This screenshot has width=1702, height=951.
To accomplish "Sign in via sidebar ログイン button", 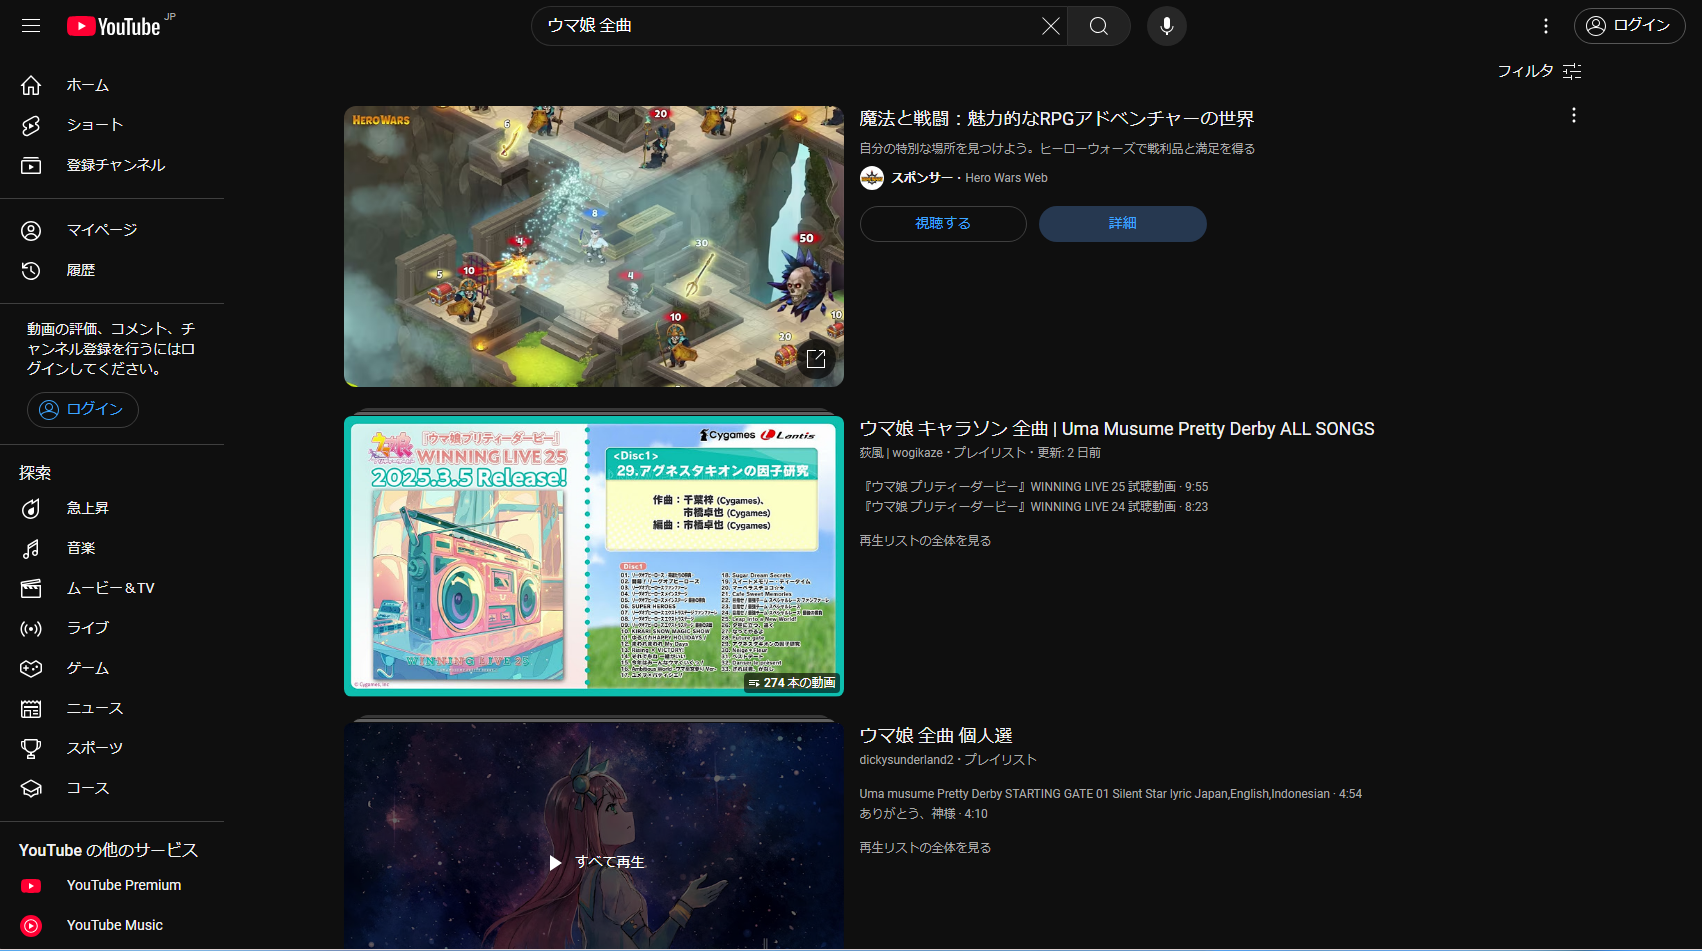I will click(82, 409).
